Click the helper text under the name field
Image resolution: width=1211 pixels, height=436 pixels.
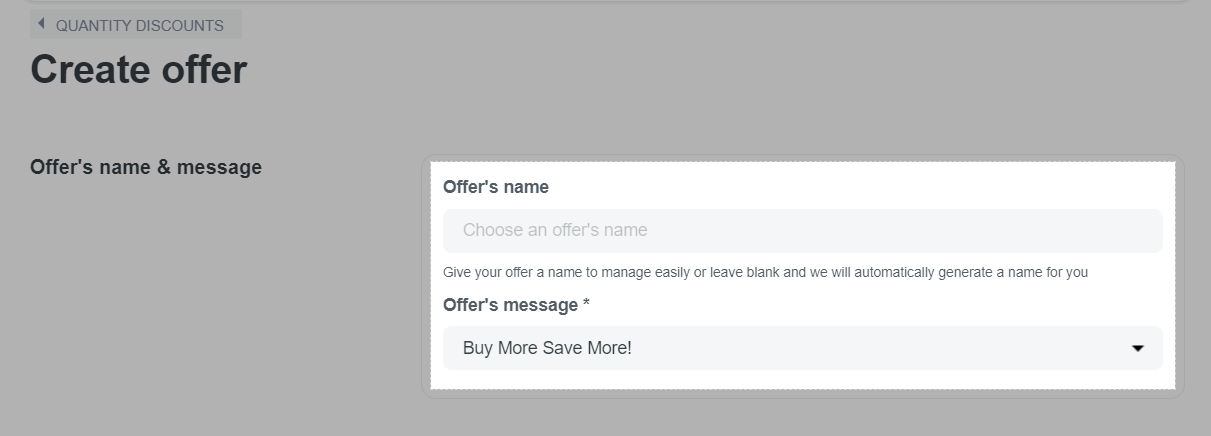coord(765,272)
